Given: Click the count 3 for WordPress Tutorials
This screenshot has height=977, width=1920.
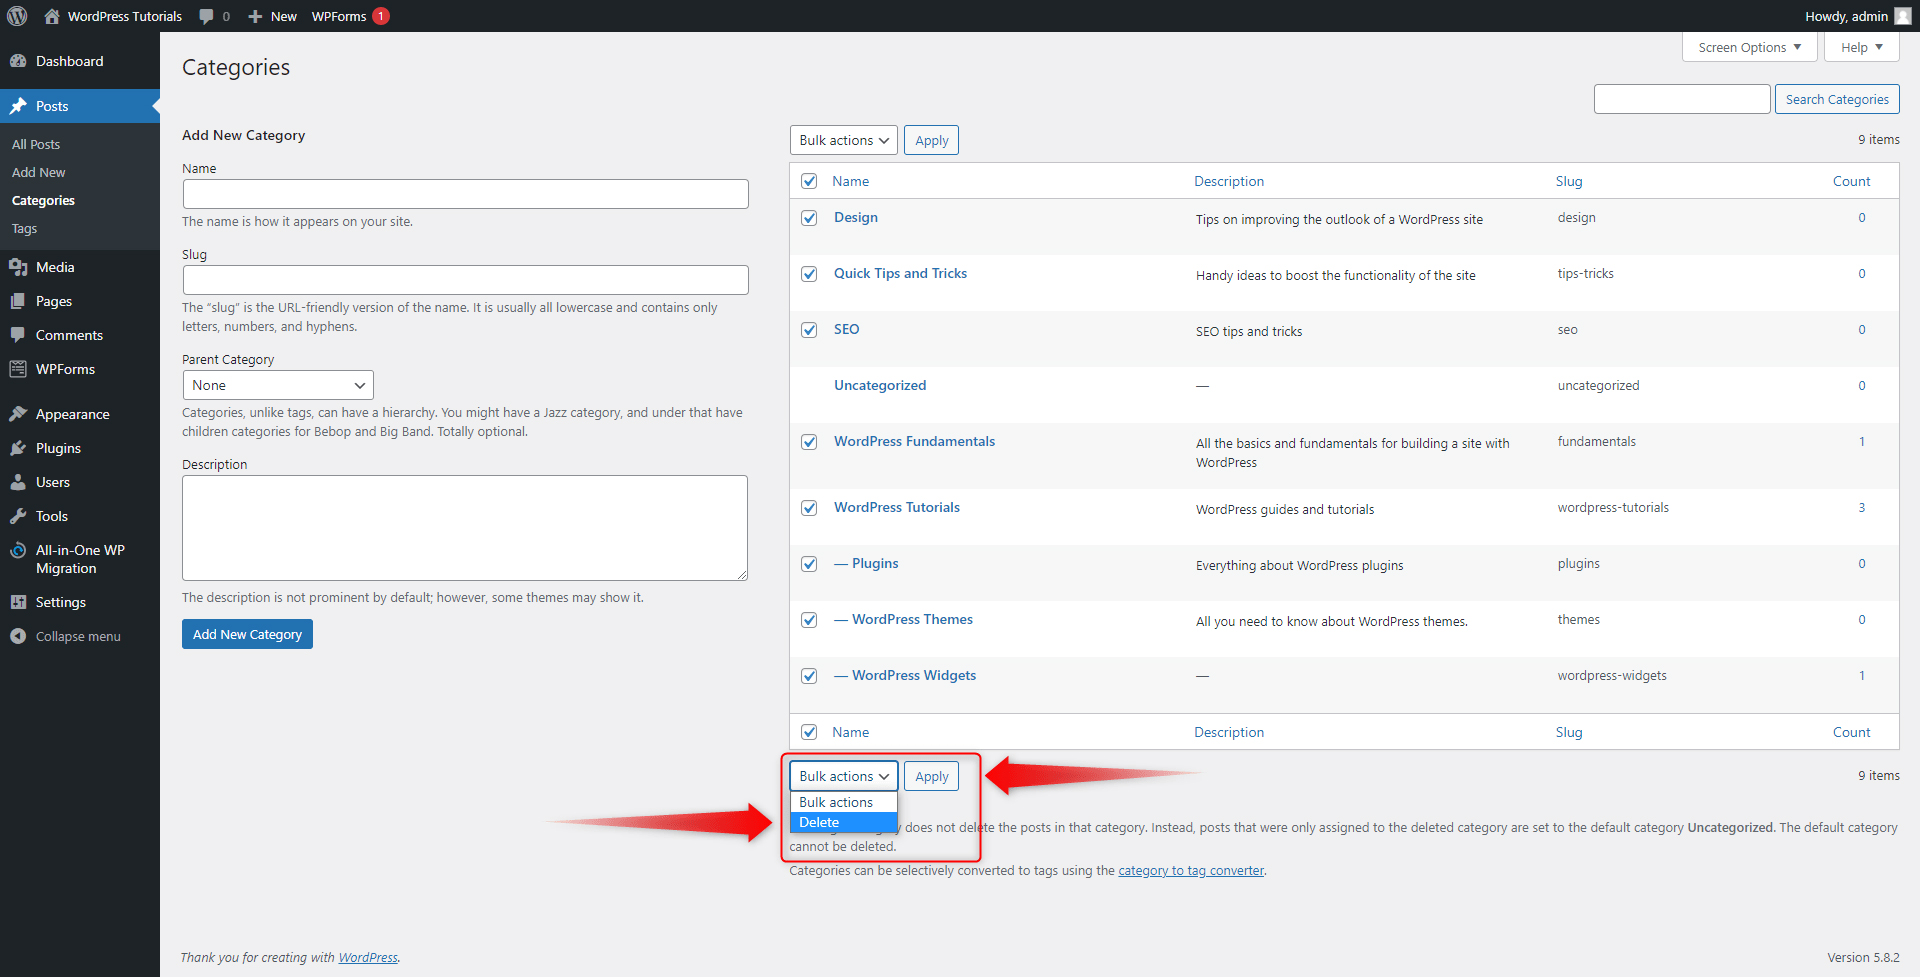Looking at the screenshot, I should 1862,508.
